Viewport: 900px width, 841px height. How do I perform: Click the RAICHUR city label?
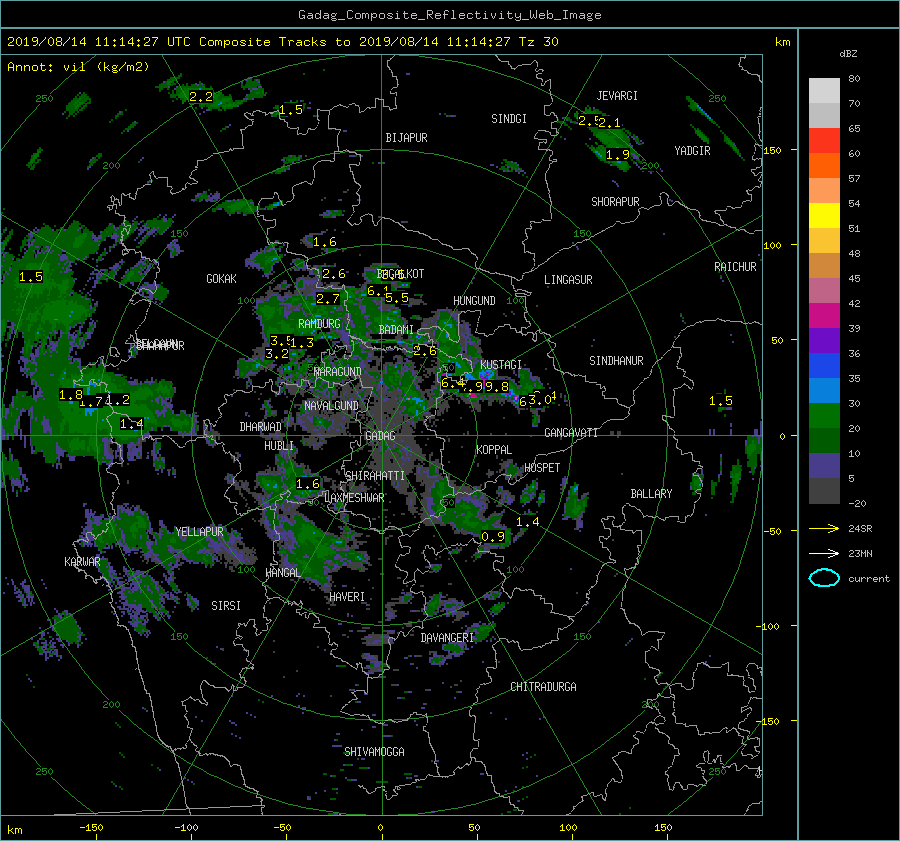[735, 267]
